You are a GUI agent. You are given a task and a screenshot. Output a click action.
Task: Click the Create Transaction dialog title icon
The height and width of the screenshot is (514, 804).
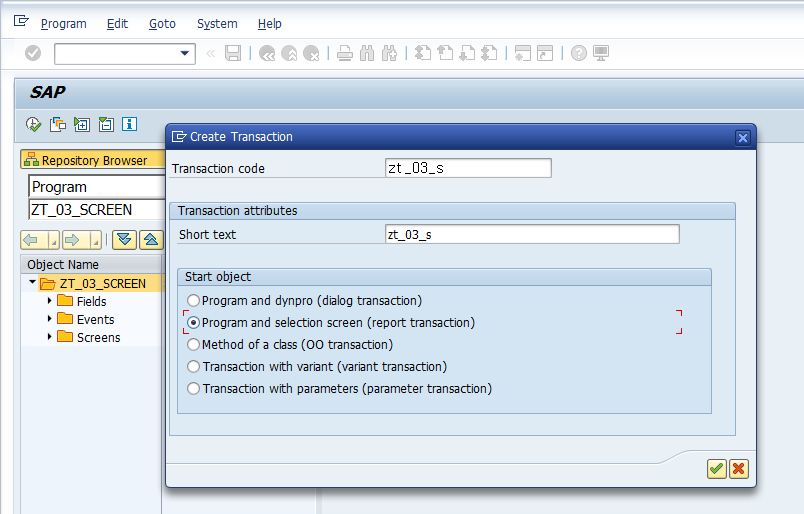tap(179, 136)
